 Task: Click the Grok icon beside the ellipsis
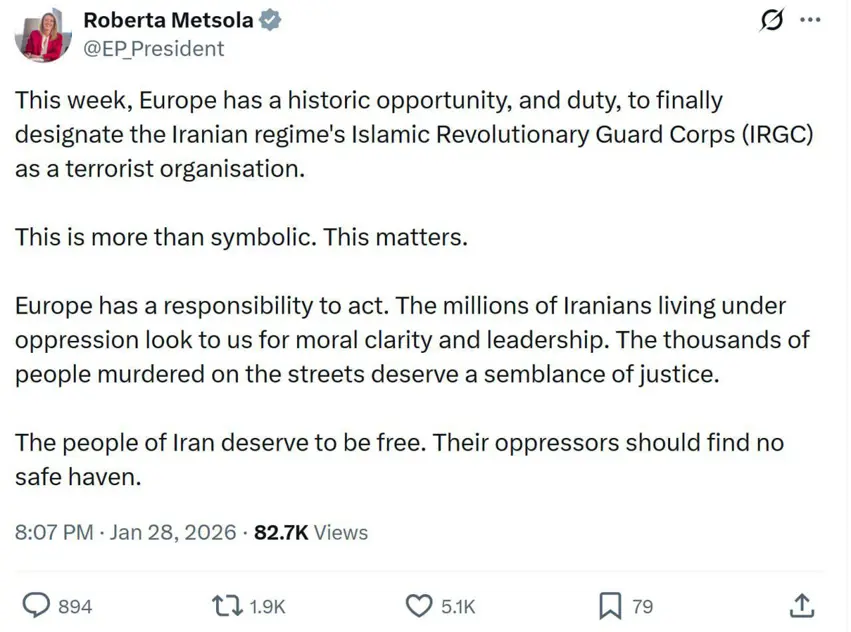click(772, 20)
